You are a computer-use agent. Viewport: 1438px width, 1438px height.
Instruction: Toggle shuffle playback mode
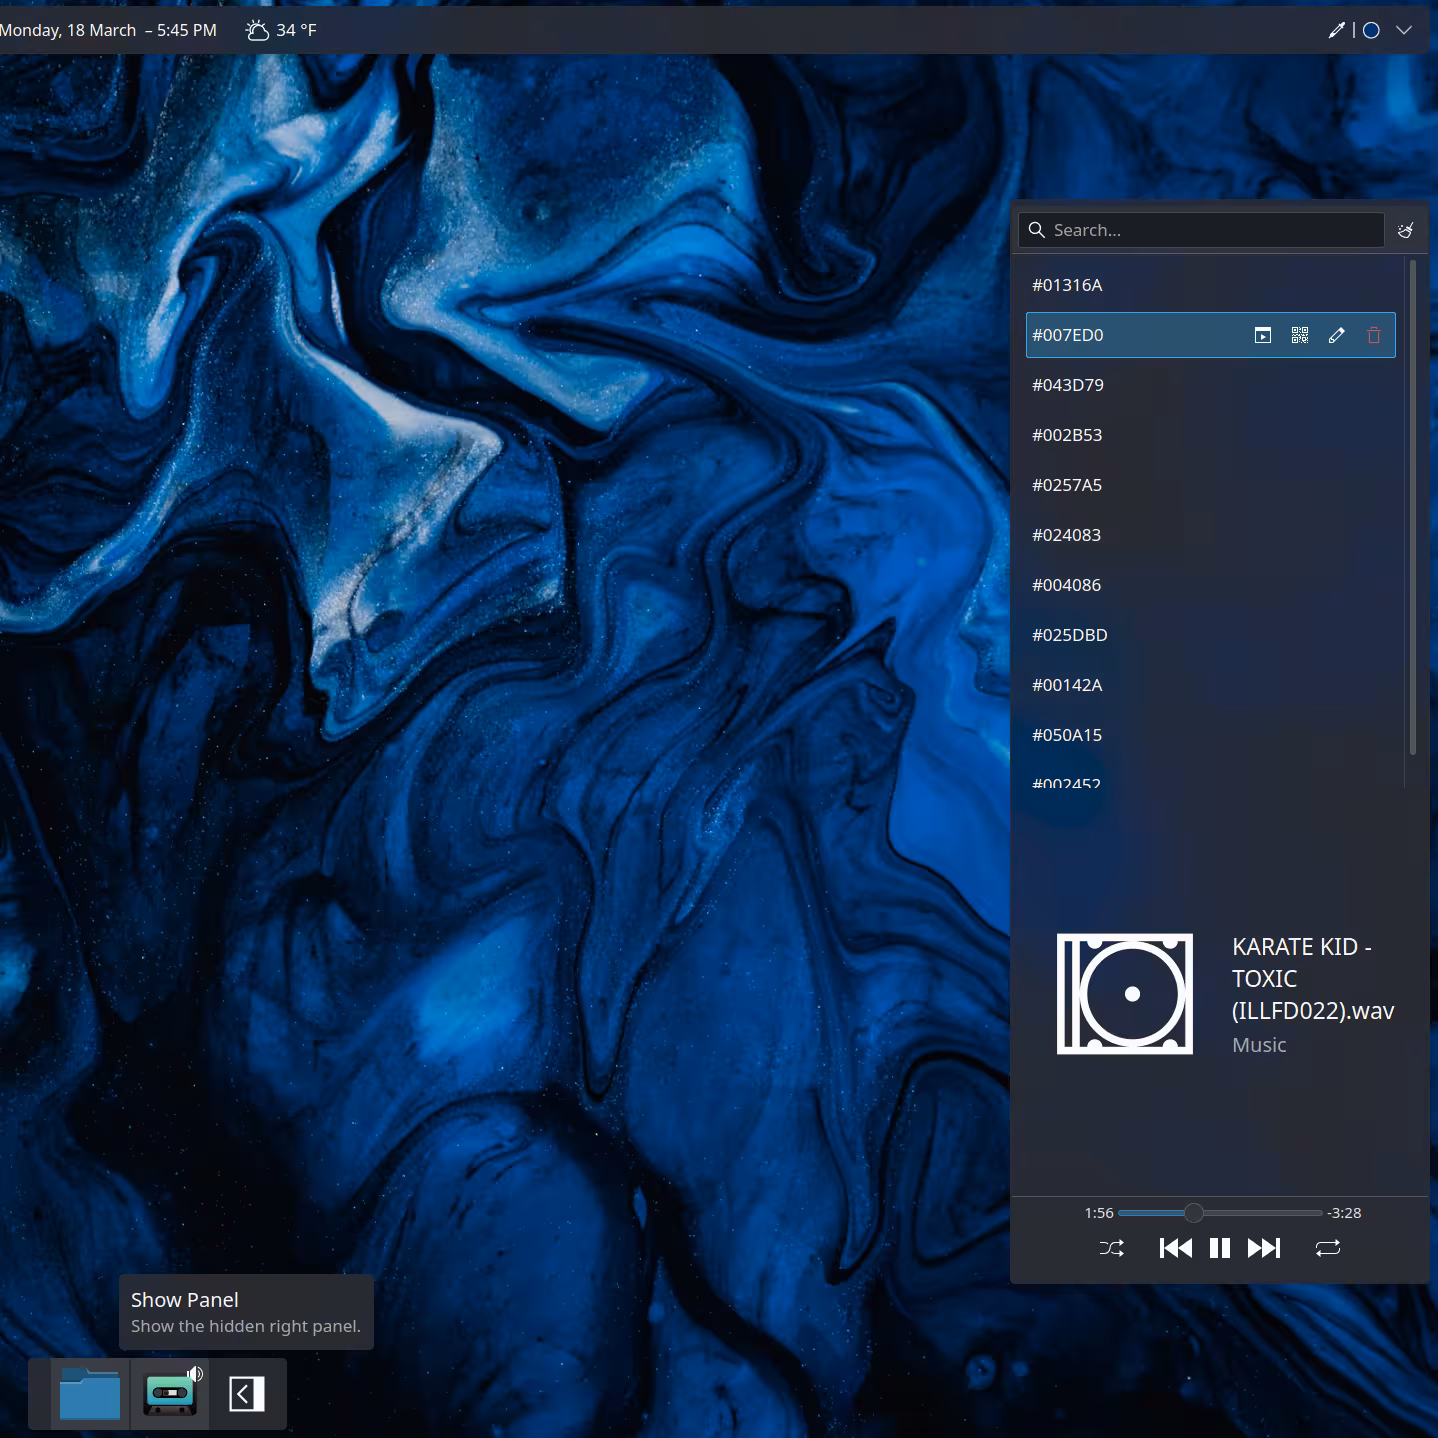(x=1111, y=1248)
